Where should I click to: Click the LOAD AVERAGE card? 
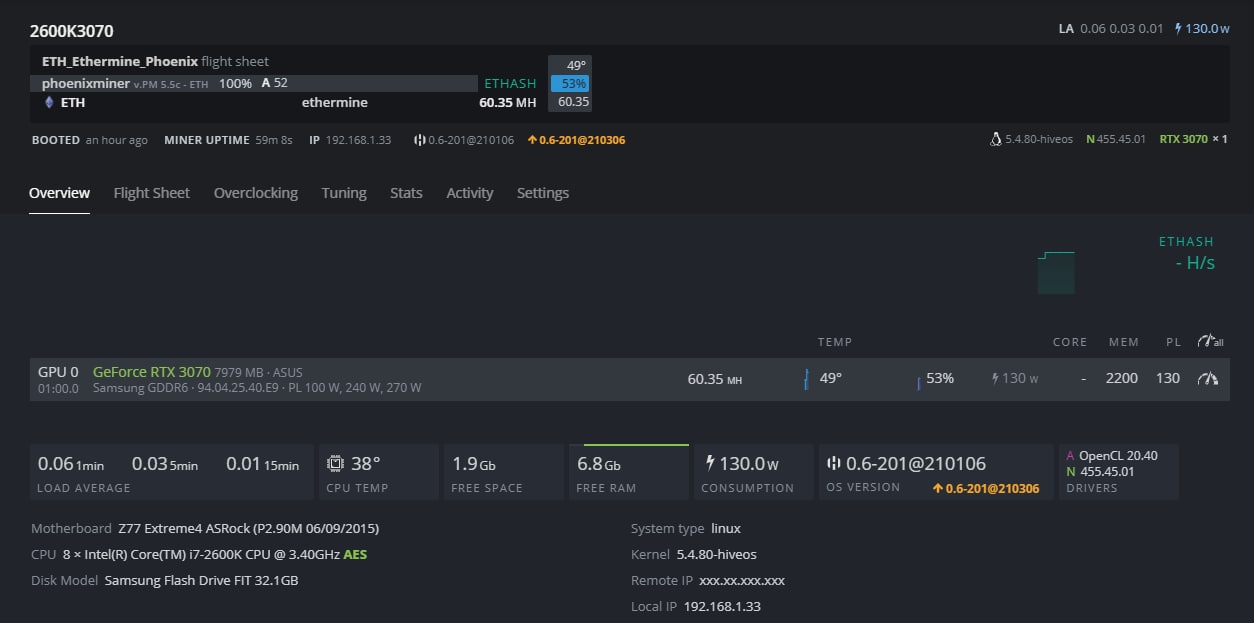click(x=171, y=472)
